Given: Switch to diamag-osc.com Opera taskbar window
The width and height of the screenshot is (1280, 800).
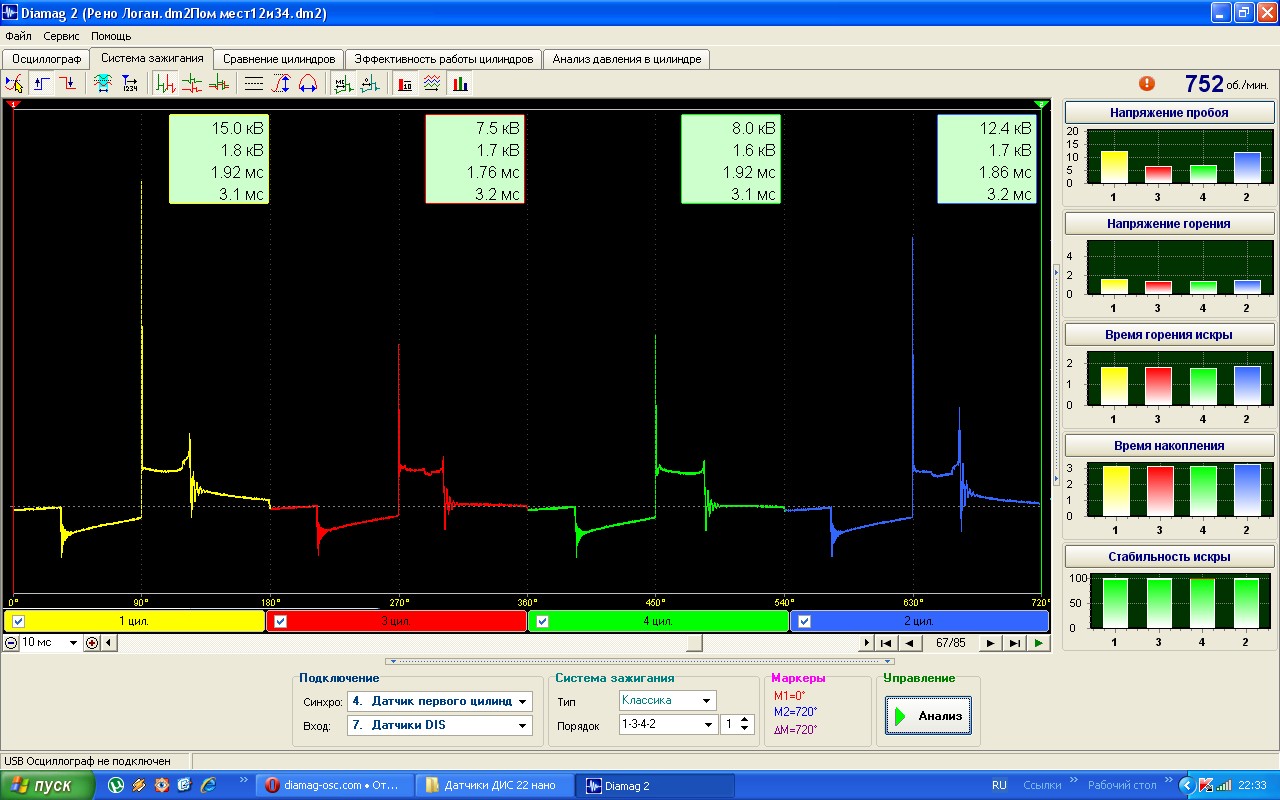Looking at the screenshot, I should click(333, 785).
